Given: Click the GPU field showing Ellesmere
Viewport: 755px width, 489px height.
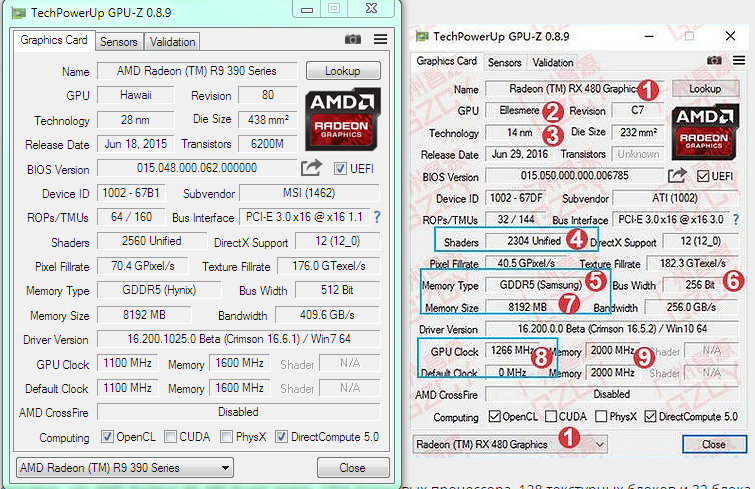Looking at the screenshot, I should tap(520, 110).
